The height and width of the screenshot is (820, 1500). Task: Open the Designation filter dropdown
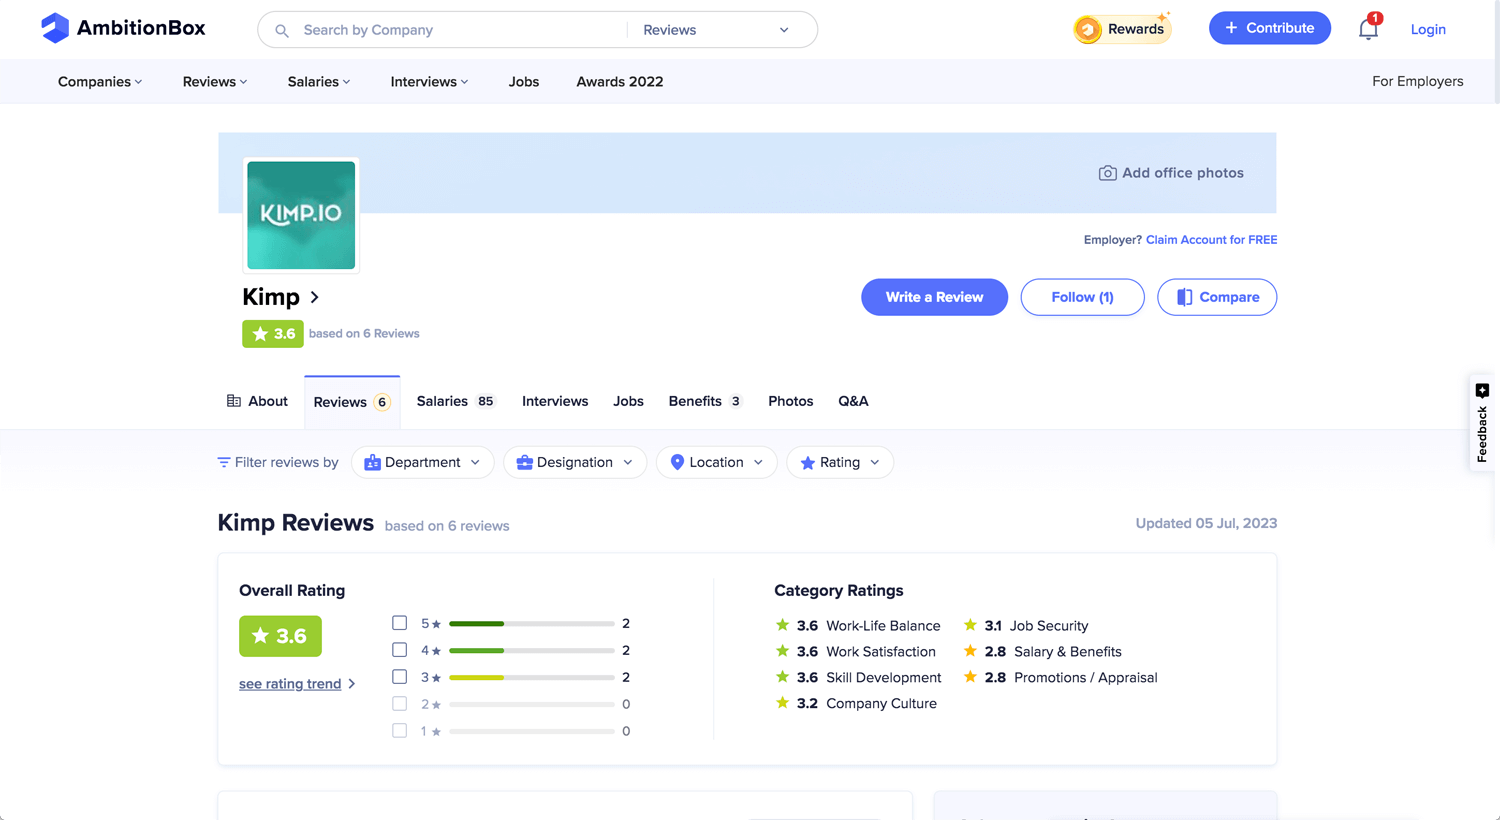(x=575, y=462)
